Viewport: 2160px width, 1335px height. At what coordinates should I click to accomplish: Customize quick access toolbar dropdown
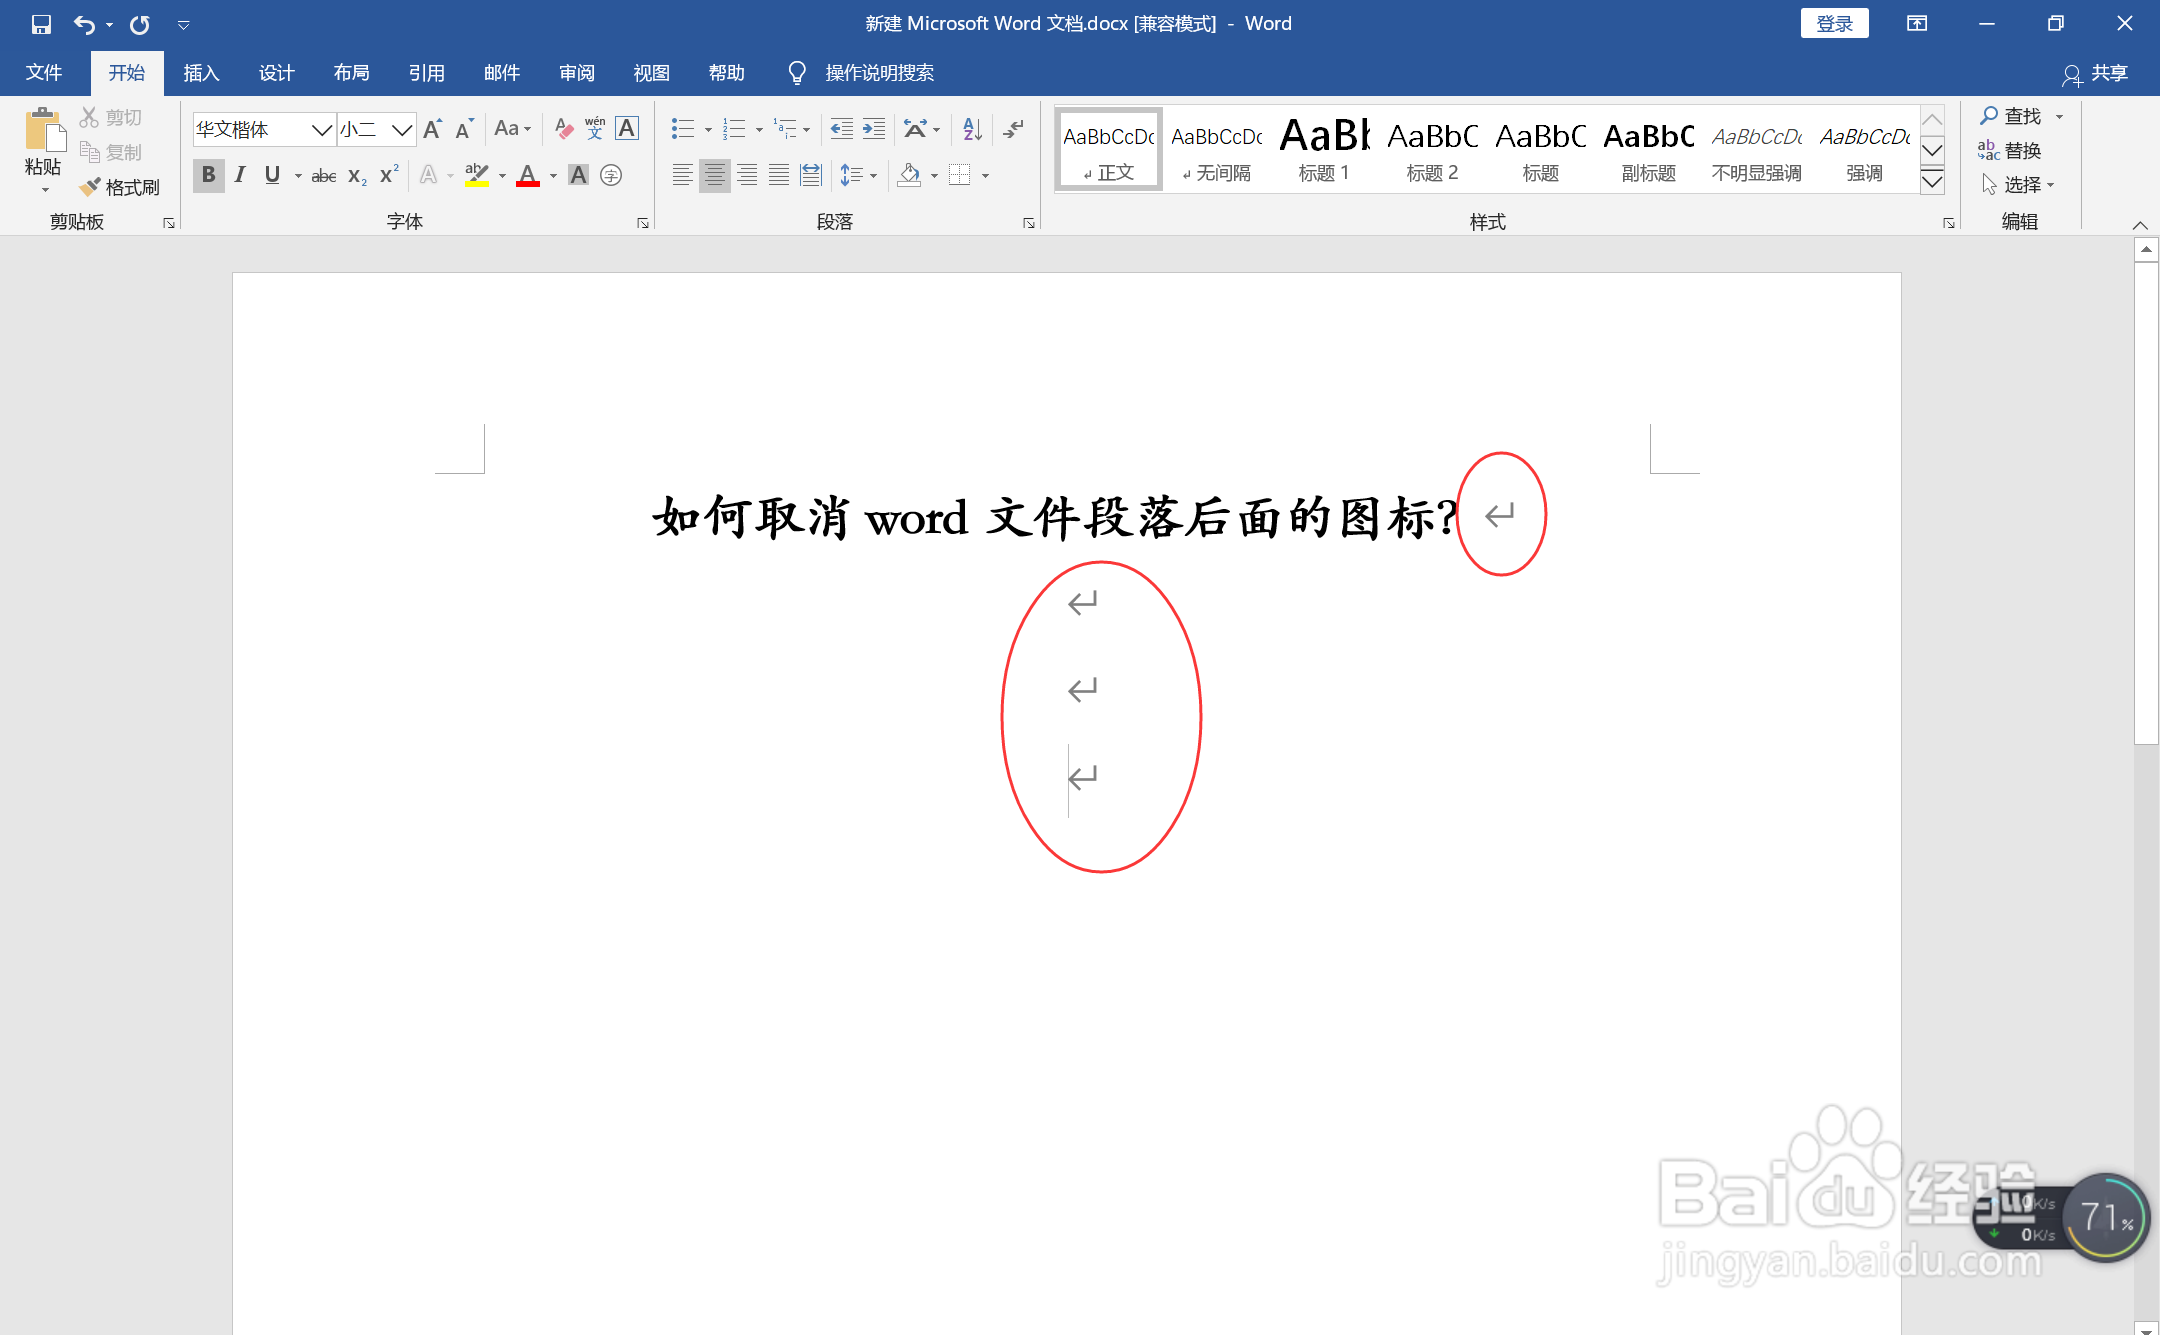click(x=183, y=25)
